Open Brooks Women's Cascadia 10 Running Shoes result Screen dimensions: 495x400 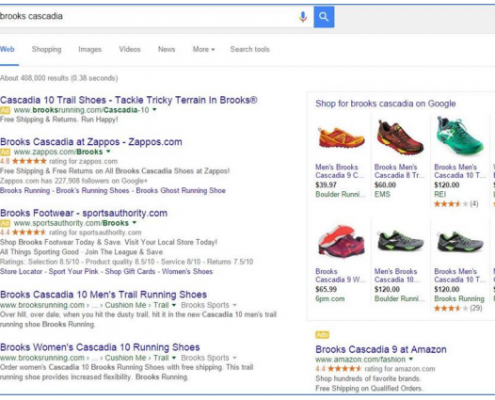[100, 347]
